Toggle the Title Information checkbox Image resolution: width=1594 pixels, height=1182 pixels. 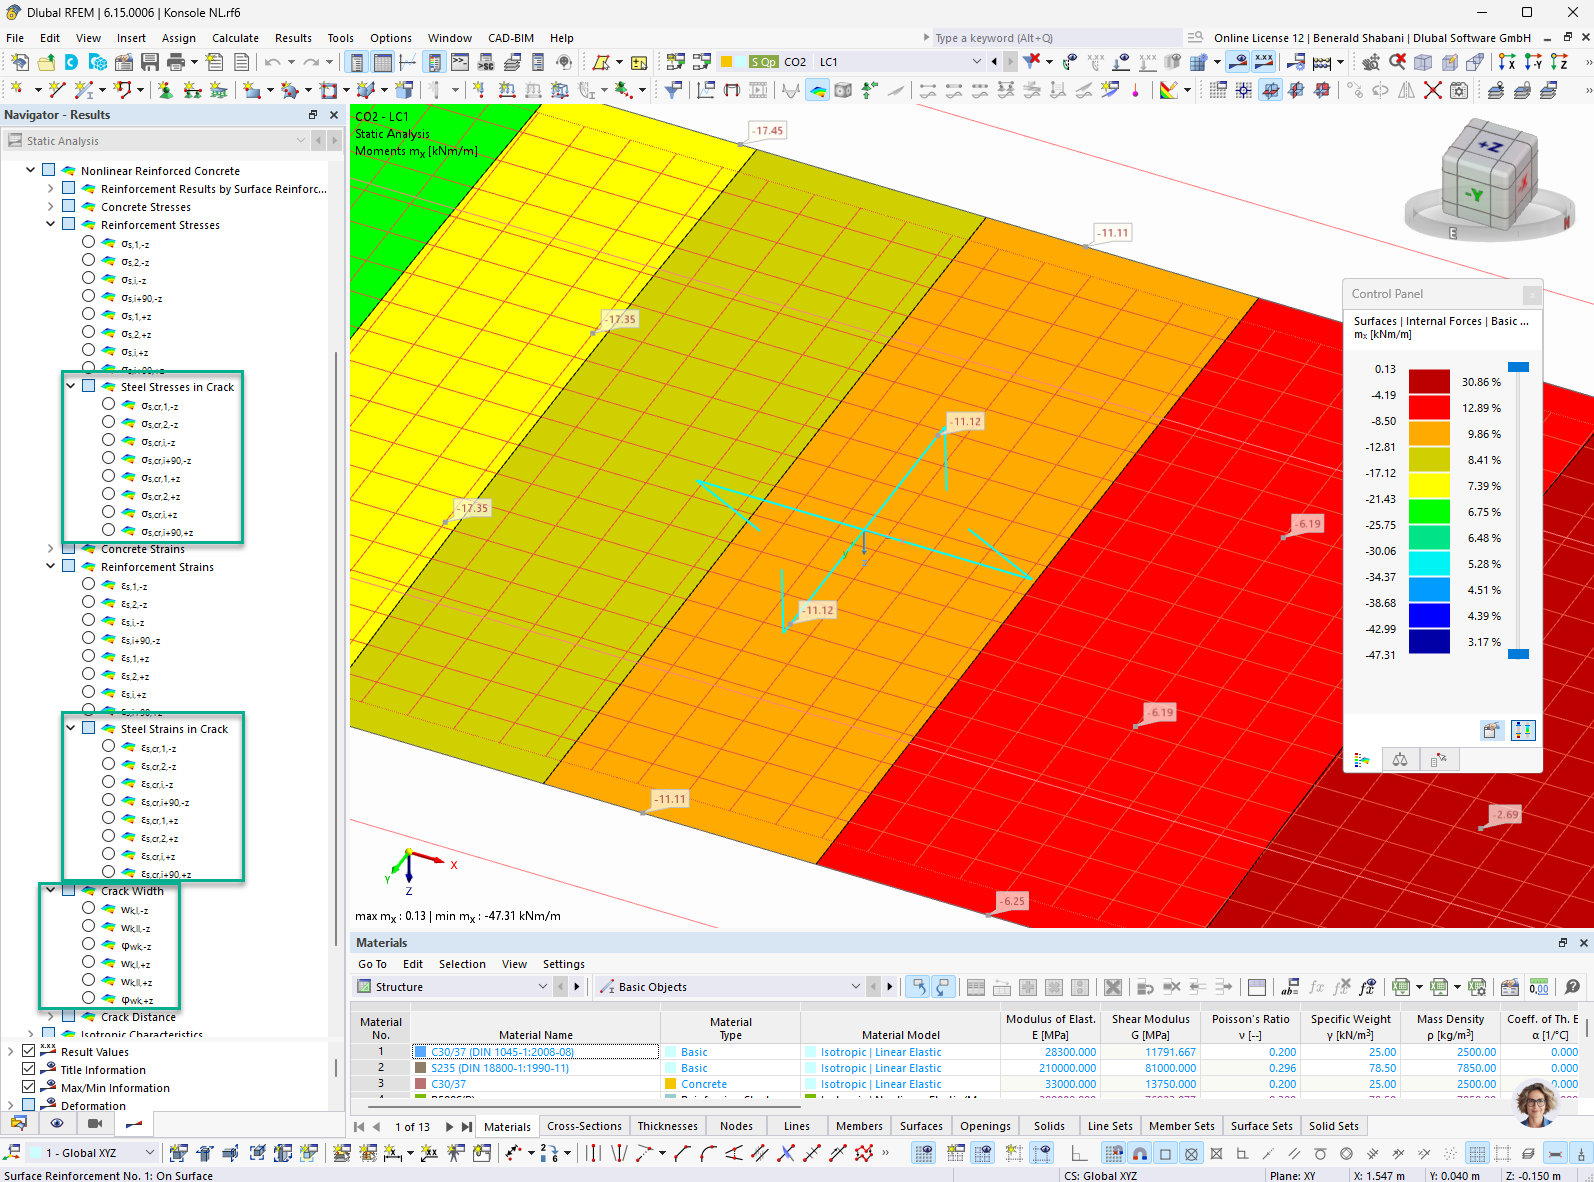point(29,1069)
